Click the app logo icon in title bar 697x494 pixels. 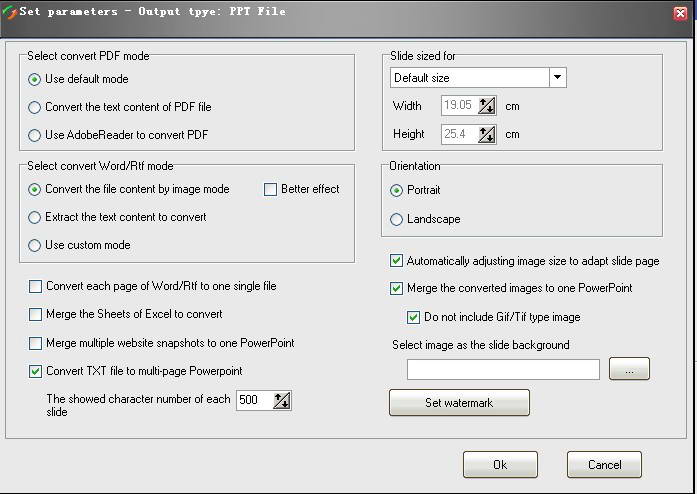coord(10,11)
